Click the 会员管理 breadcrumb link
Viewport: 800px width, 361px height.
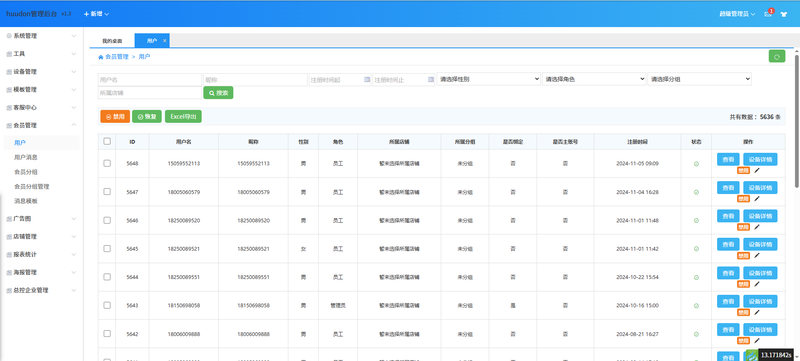tap(117, 57)
